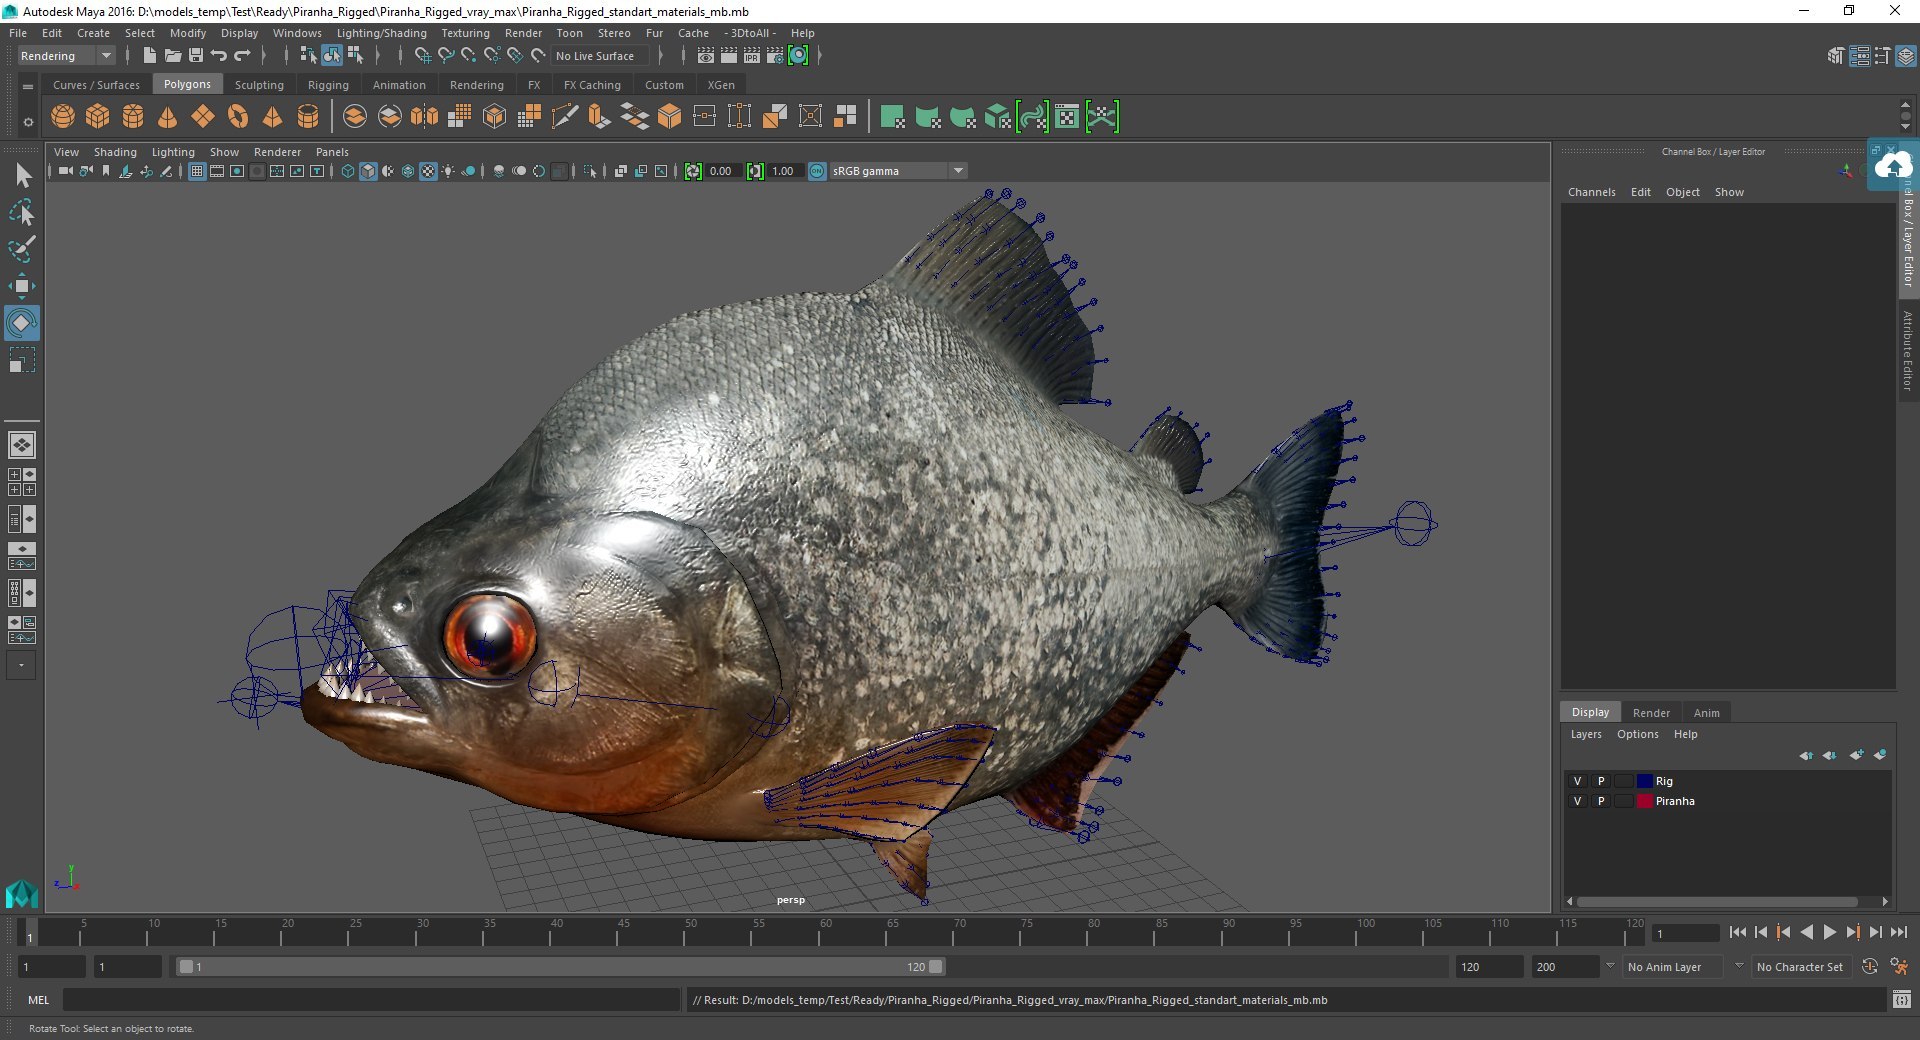Click No Live Surface field

[601, 56]
